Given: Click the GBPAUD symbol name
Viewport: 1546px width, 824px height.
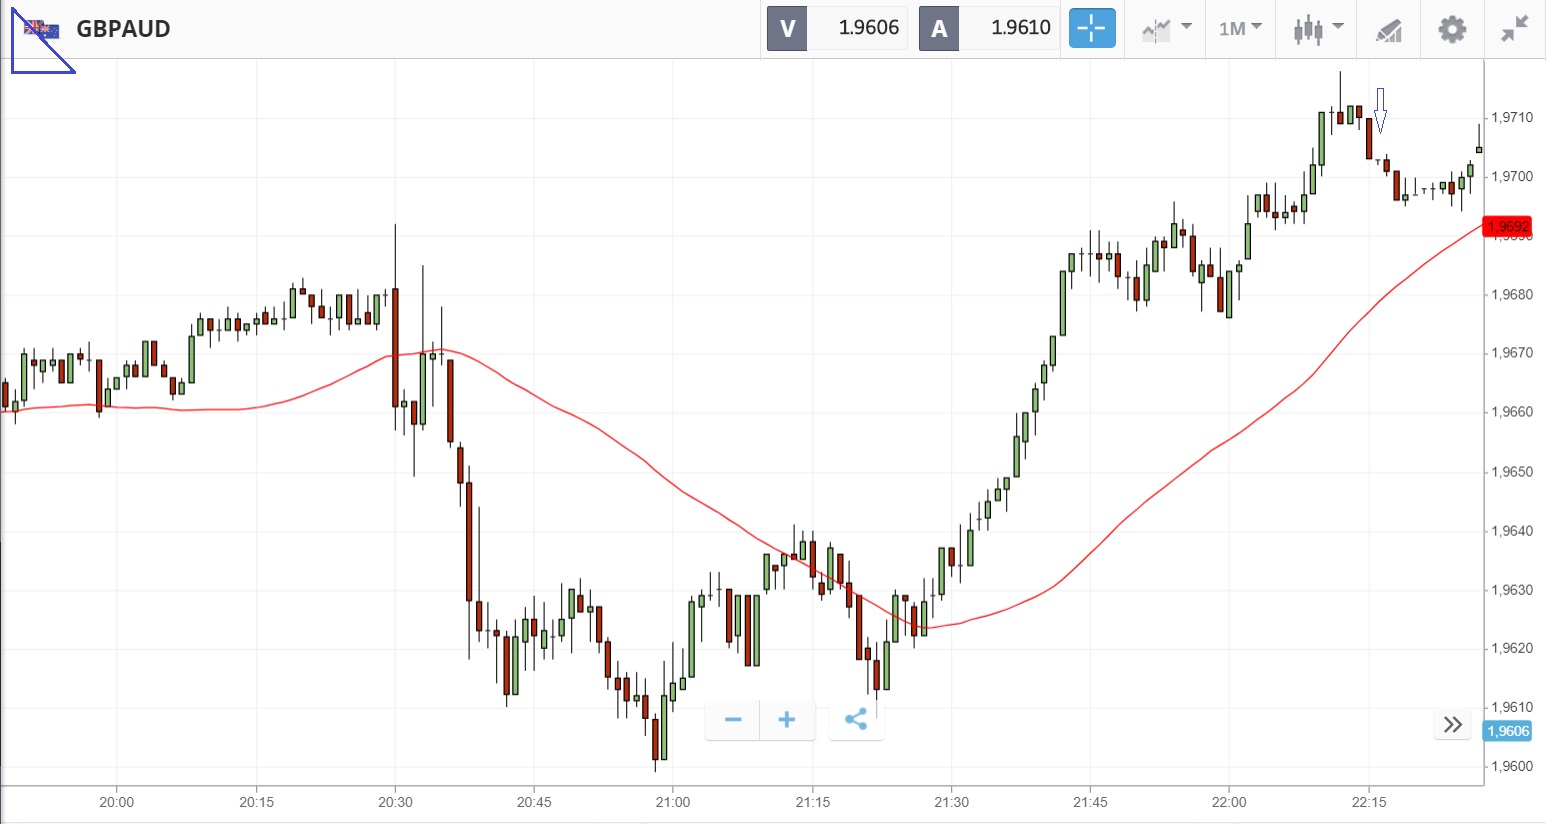Looking at the screenshot, I should (x=123, y=29).
